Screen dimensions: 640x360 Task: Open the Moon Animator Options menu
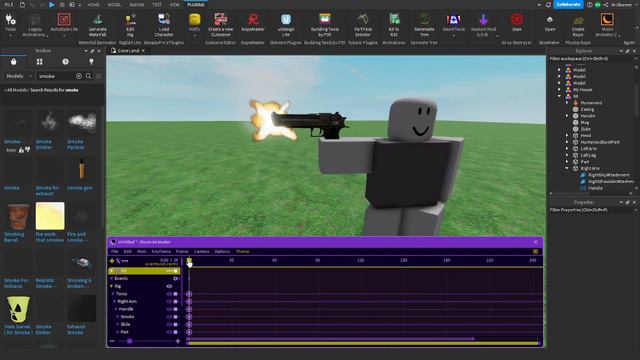tap(222, 251)
